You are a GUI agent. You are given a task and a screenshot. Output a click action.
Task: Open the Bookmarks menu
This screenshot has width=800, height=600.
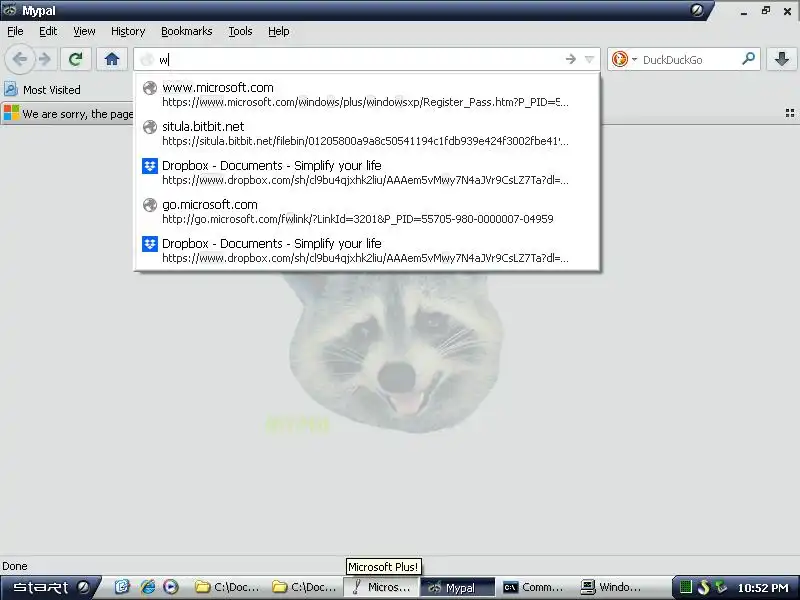point(187,31)
